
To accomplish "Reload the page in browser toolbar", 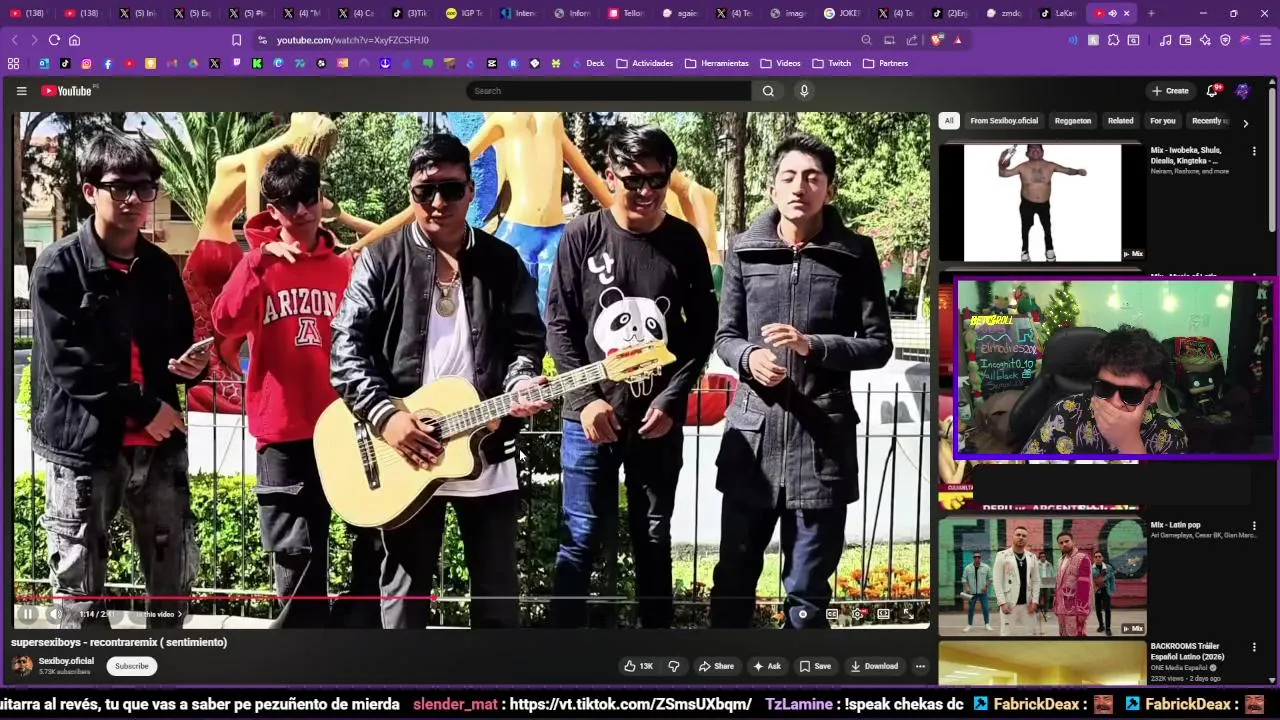I will point(54,40).
